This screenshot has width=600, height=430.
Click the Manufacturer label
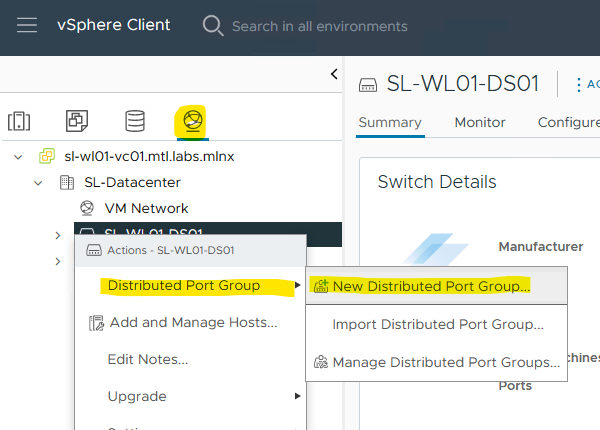click(541, 247)
